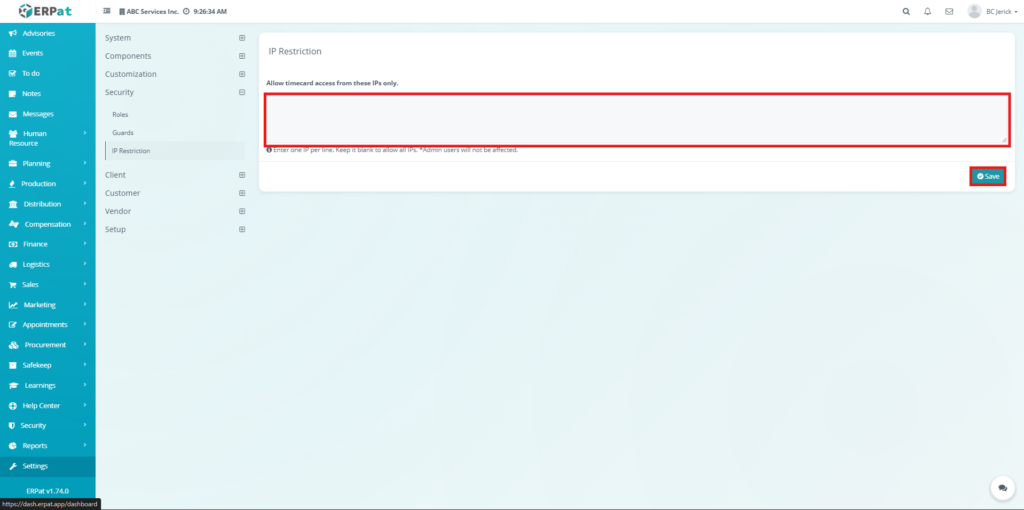Select Roles under Security
Image resolution: width=1024 pixels, height=510 pixels.
120,114
